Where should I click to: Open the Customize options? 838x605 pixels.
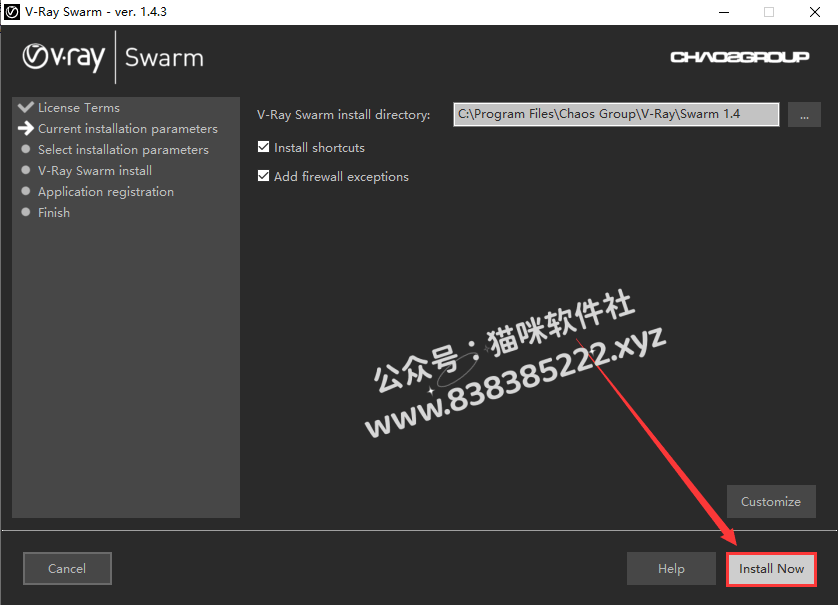(x=771, y=501)
